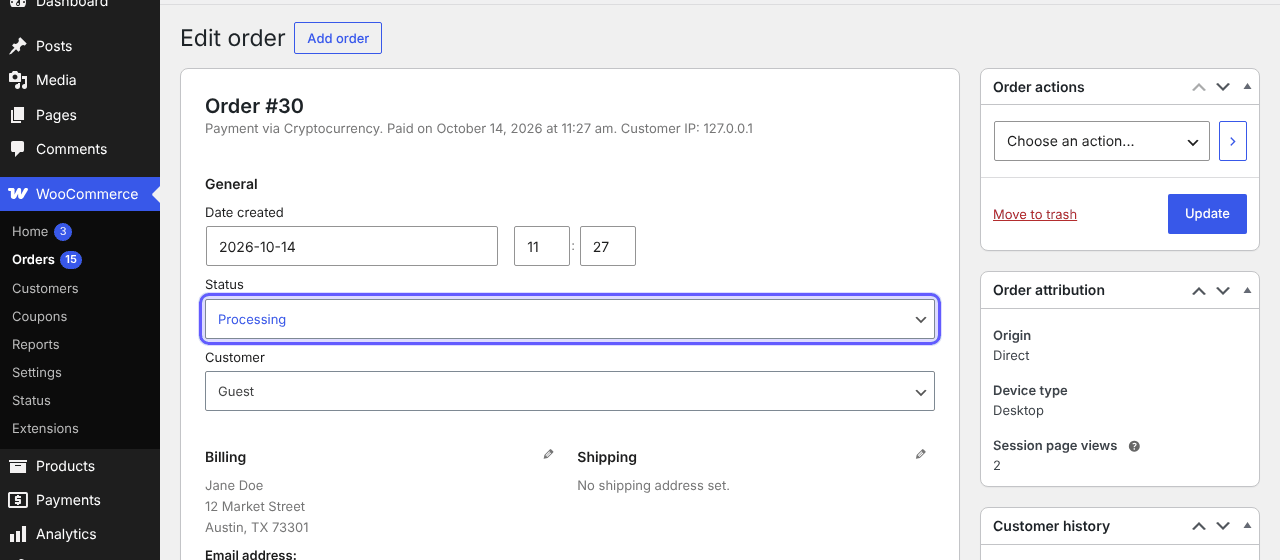
Task: Click the Media icon in sidebar
Action: 17,80
